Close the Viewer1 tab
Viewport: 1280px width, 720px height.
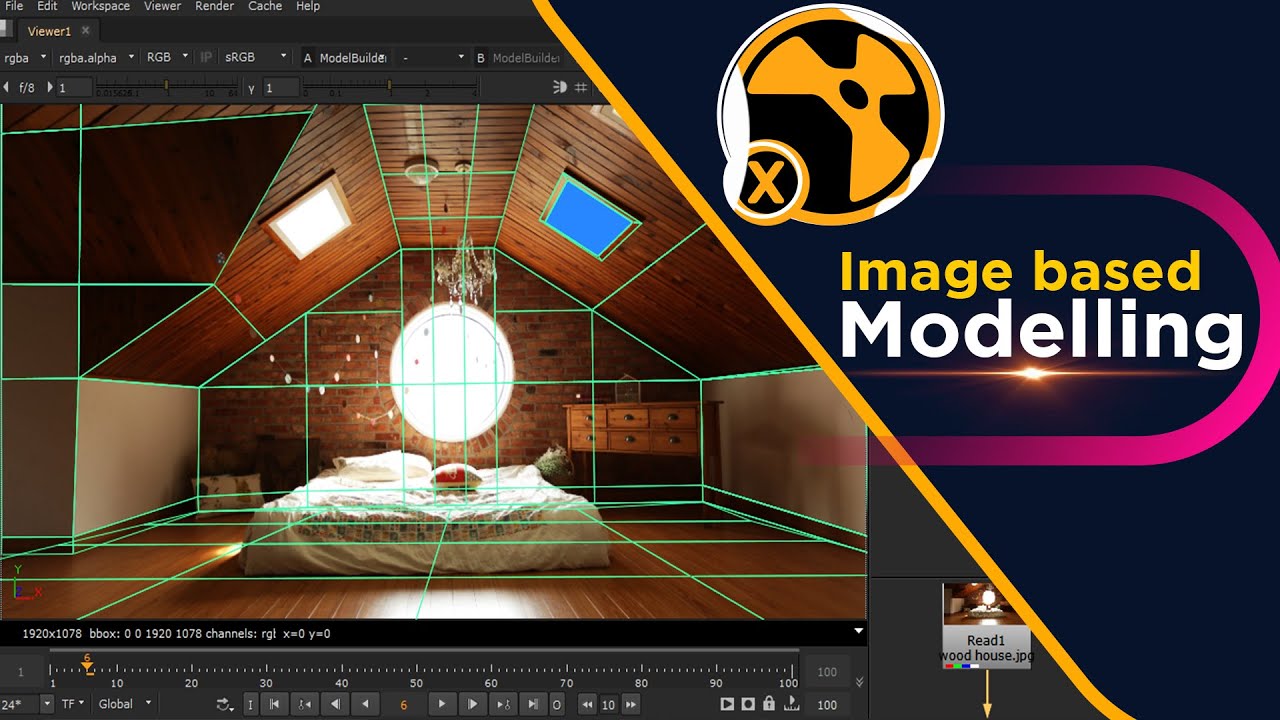coord(86,32)
